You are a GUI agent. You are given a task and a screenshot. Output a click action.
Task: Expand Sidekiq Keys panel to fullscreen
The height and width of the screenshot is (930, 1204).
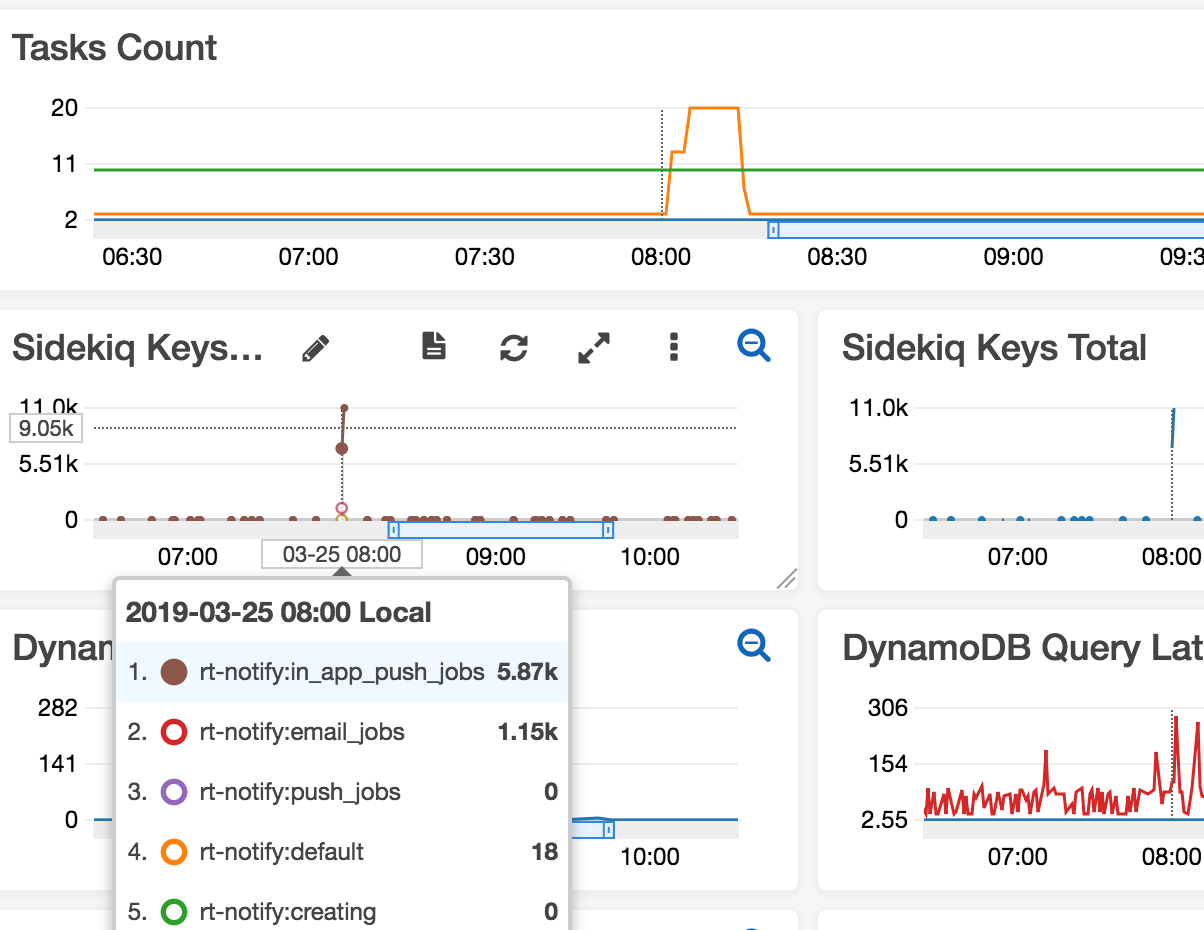pyautogui.click(x=595, y=347)
